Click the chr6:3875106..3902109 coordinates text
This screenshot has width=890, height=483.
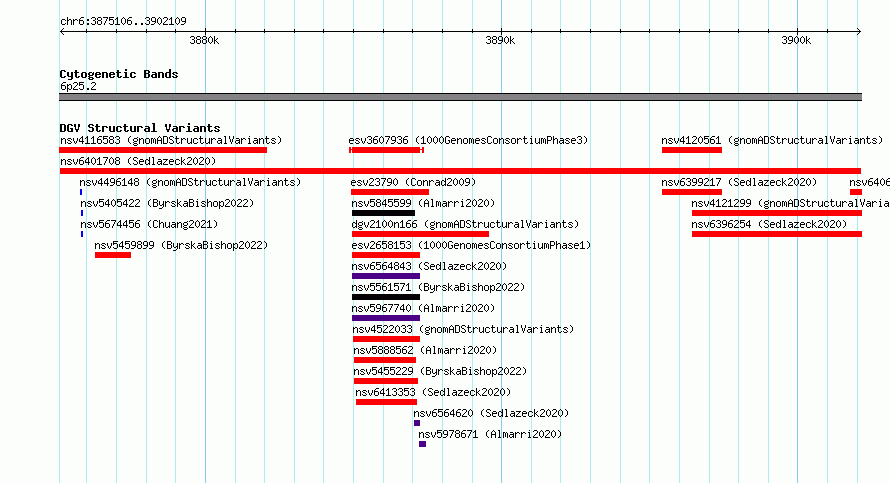(123, 21)
